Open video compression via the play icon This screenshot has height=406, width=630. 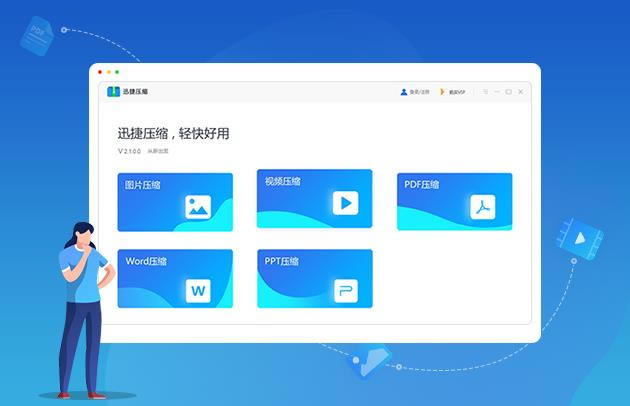click(345, 203)
